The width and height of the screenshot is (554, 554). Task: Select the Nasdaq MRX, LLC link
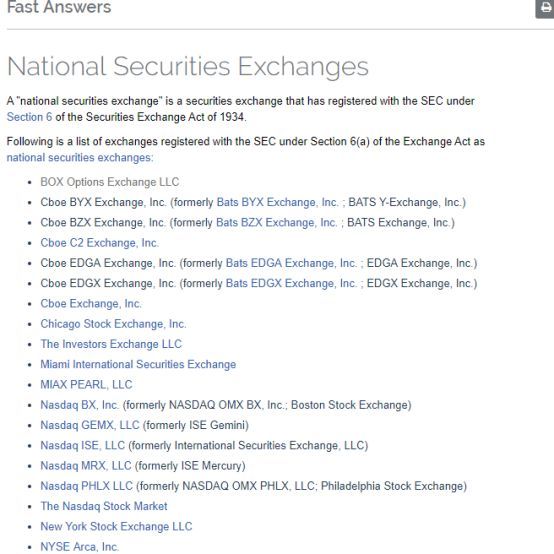coord(86,466)
